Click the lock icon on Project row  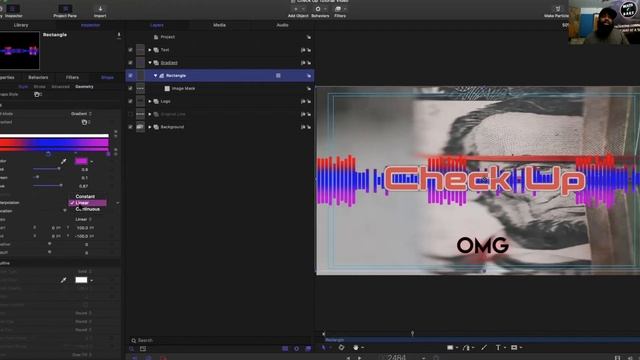(x=309, y=37)
